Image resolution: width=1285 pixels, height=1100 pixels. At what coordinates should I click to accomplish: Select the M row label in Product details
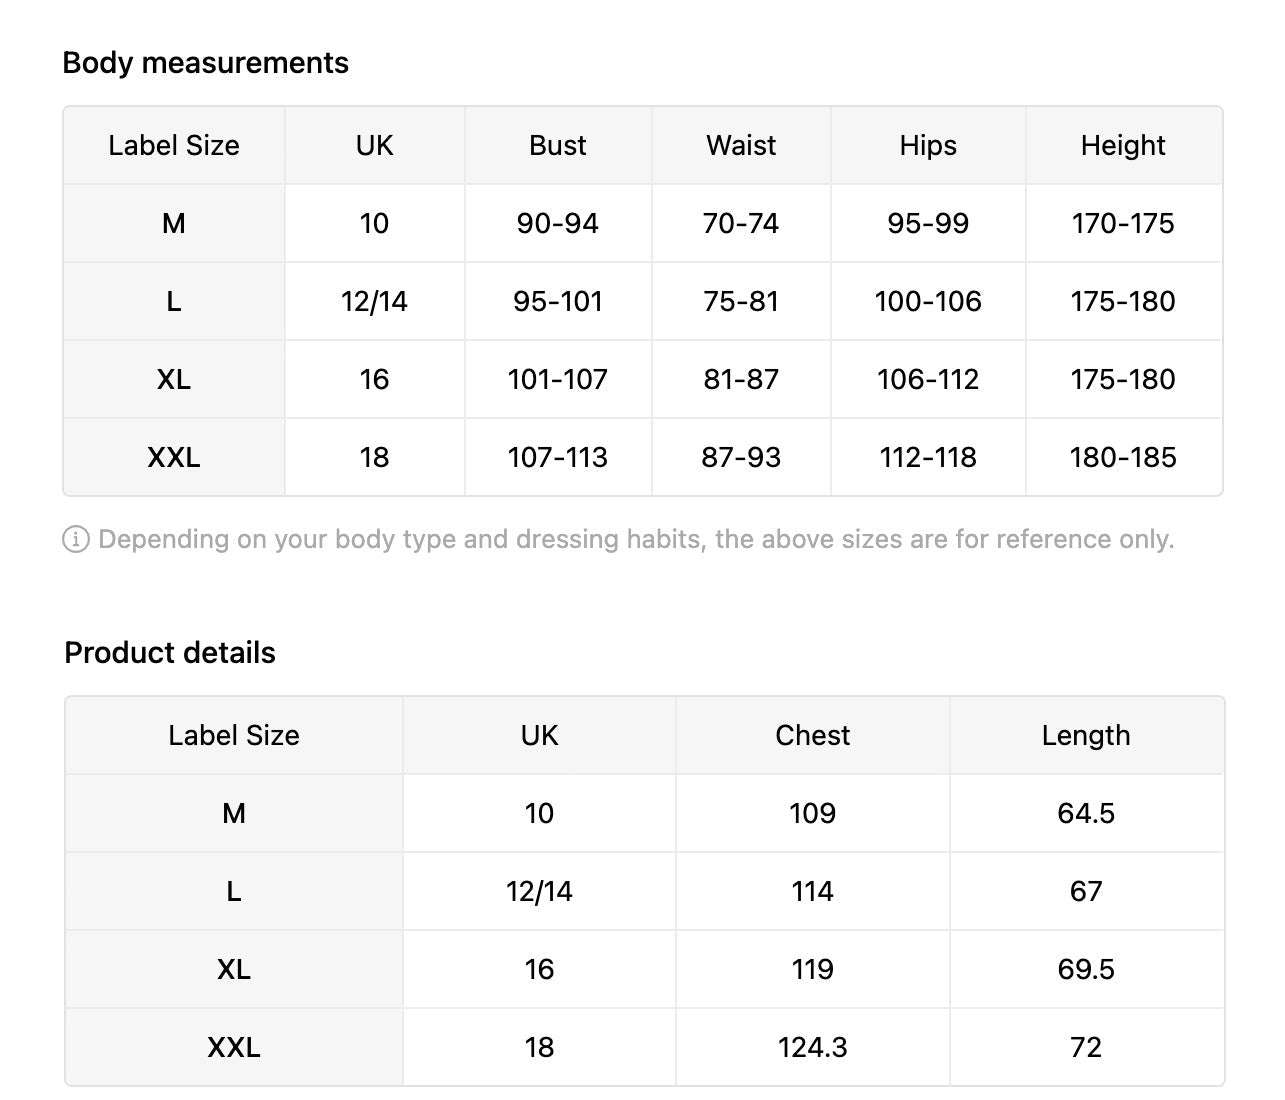tap(234, 814)
